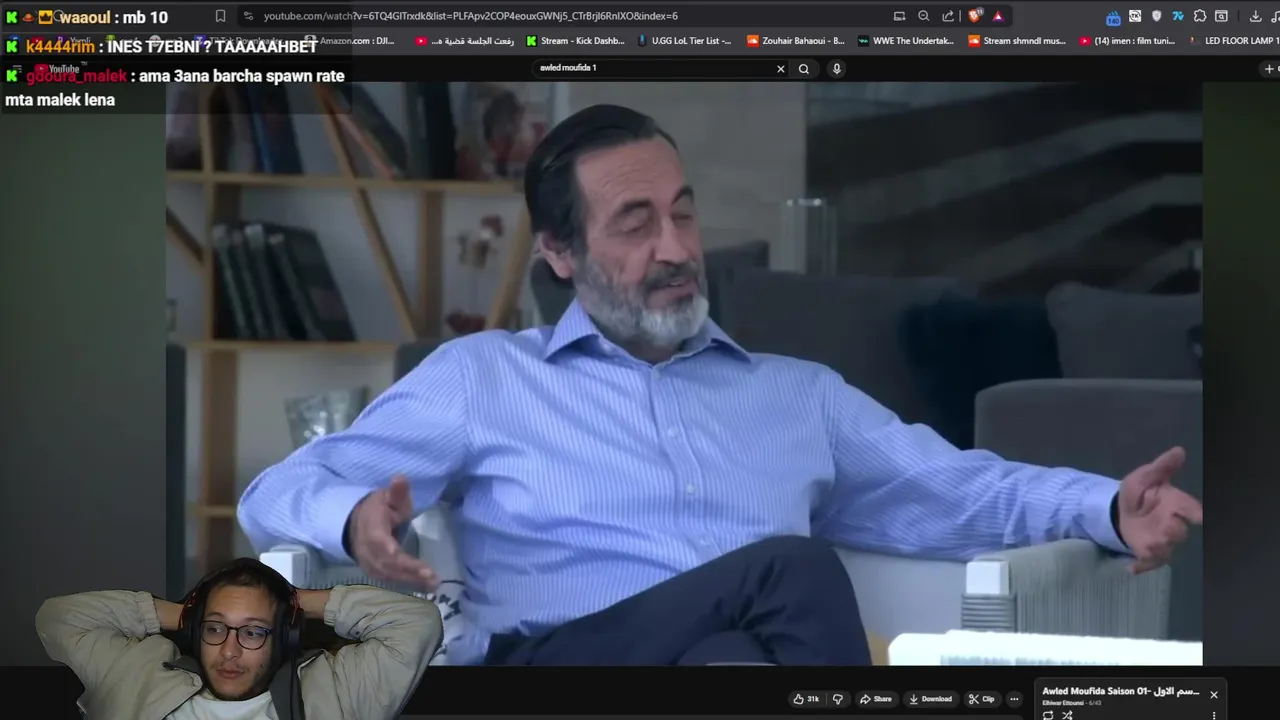Viewport: 1280px width, 720px height.
Task: Close the Awled Moufida playlist panel
Action: 1214,695
